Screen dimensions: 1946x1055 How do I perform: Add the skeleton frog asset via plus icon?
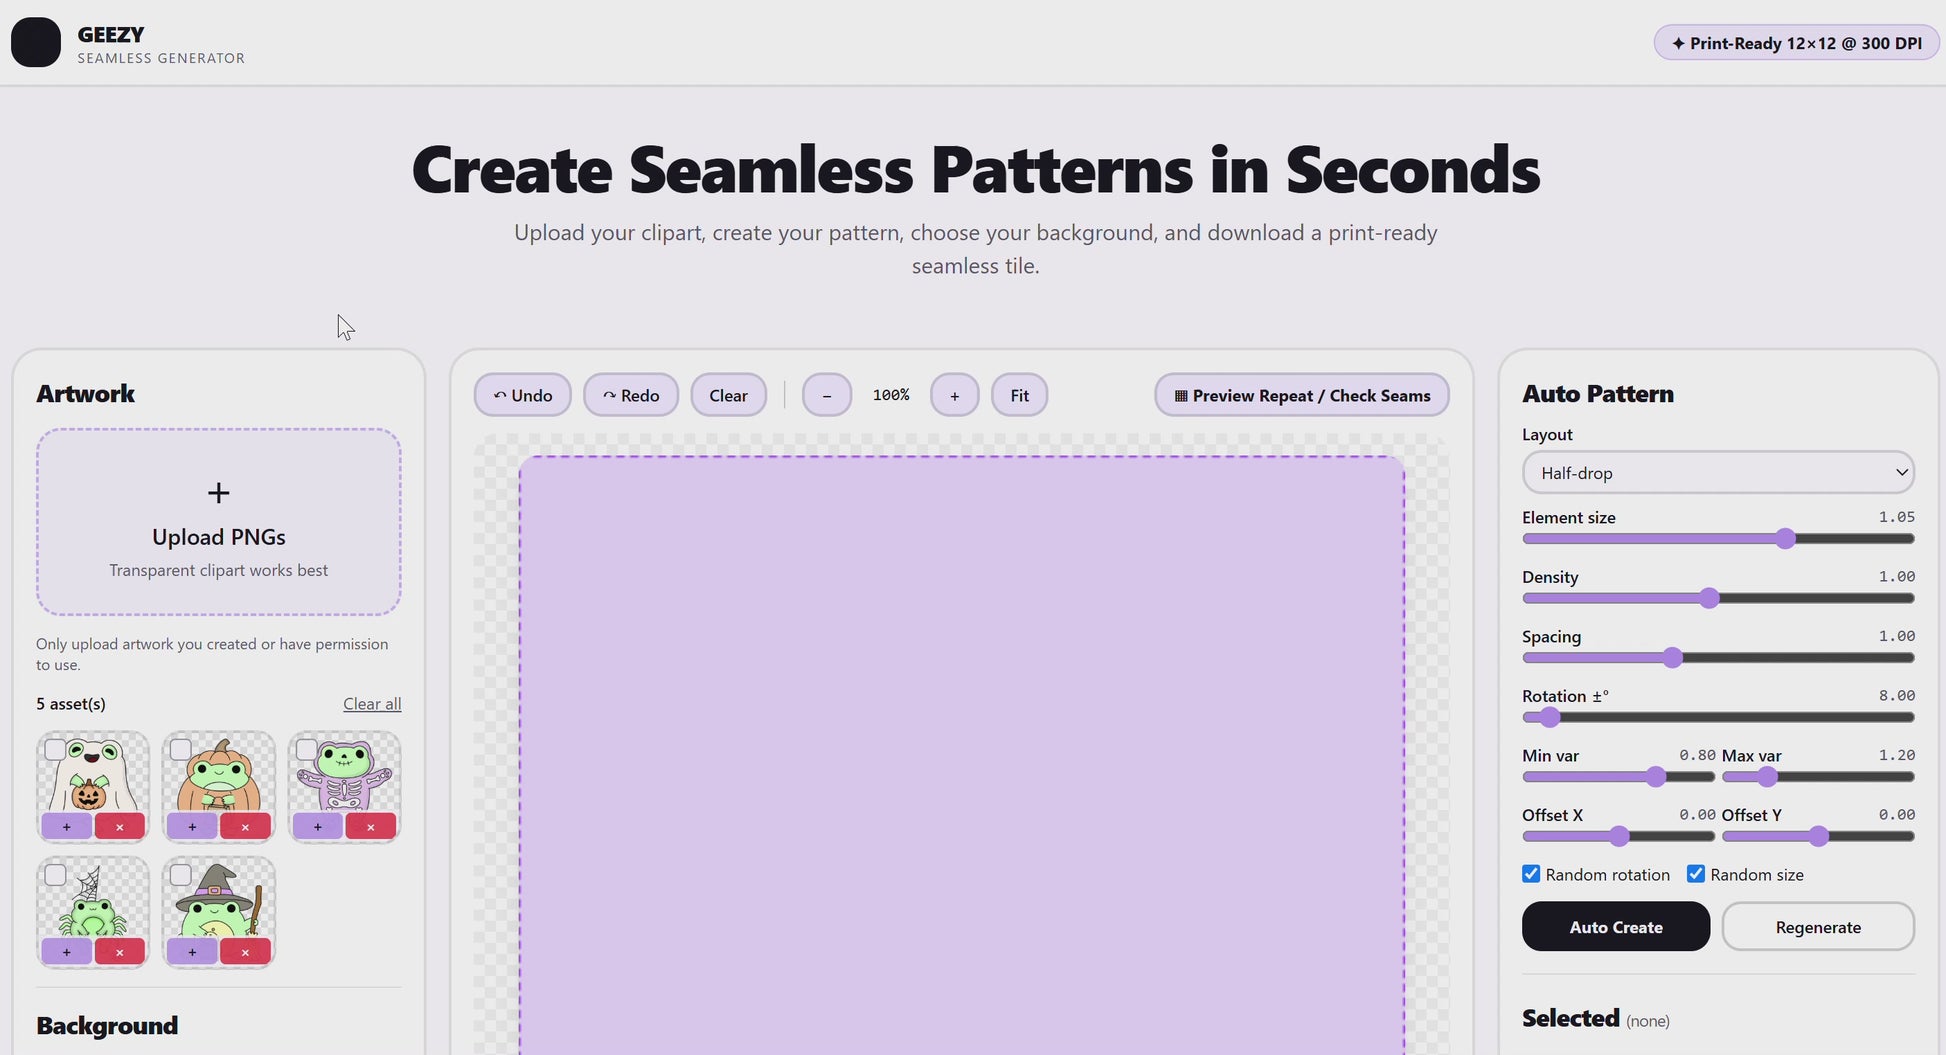[x=318, y=827]
